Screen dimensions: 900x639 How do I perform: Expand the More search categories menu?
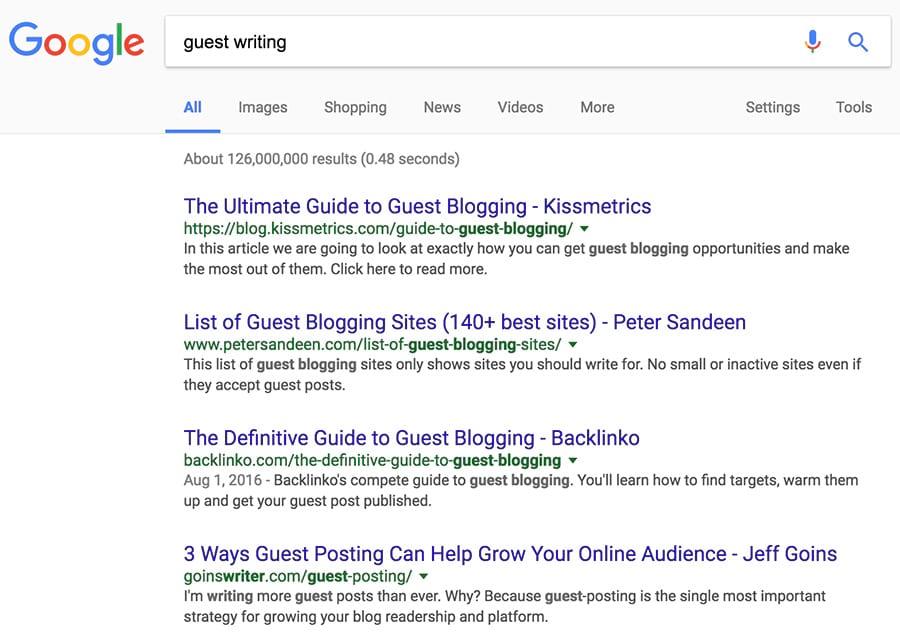click(597, 107)
